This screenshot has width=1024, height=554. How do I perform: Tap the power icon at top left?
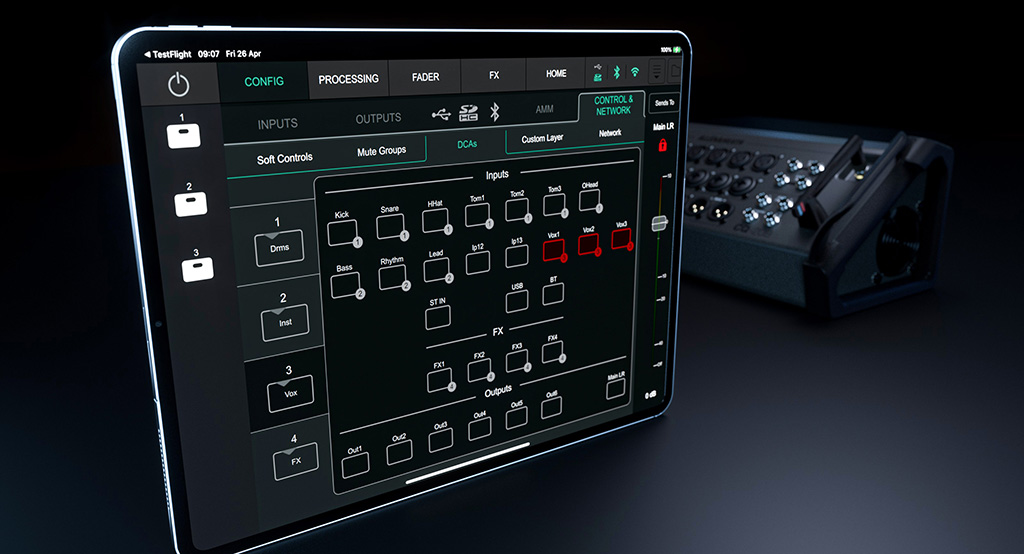[178, 84]
